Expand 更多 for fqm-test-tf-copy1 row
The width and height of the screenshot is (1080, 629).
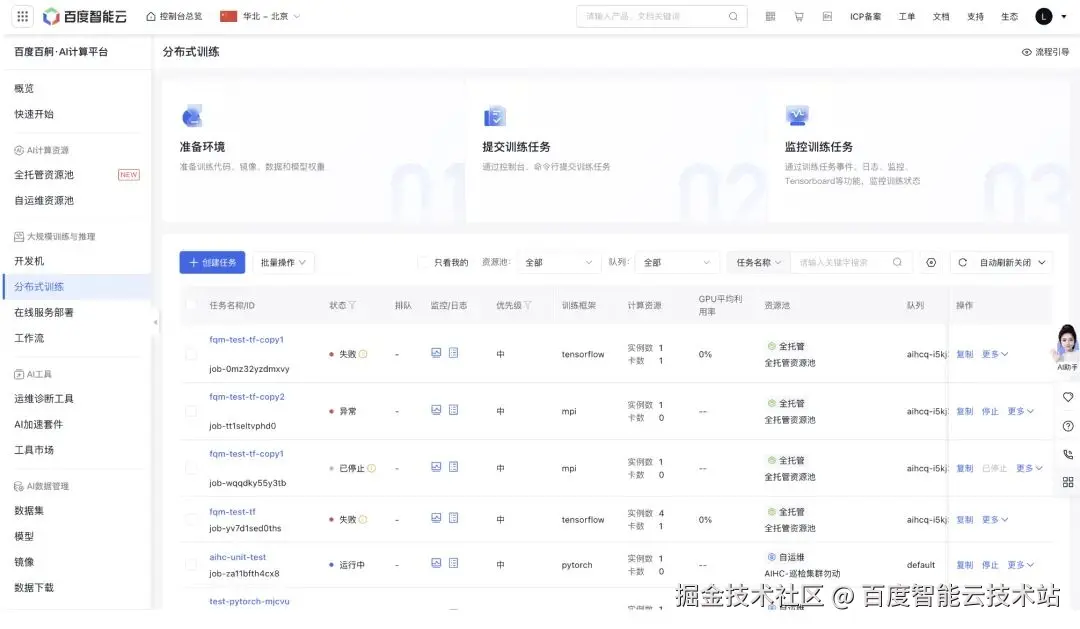pyautogui.click(x=995, y=354)
